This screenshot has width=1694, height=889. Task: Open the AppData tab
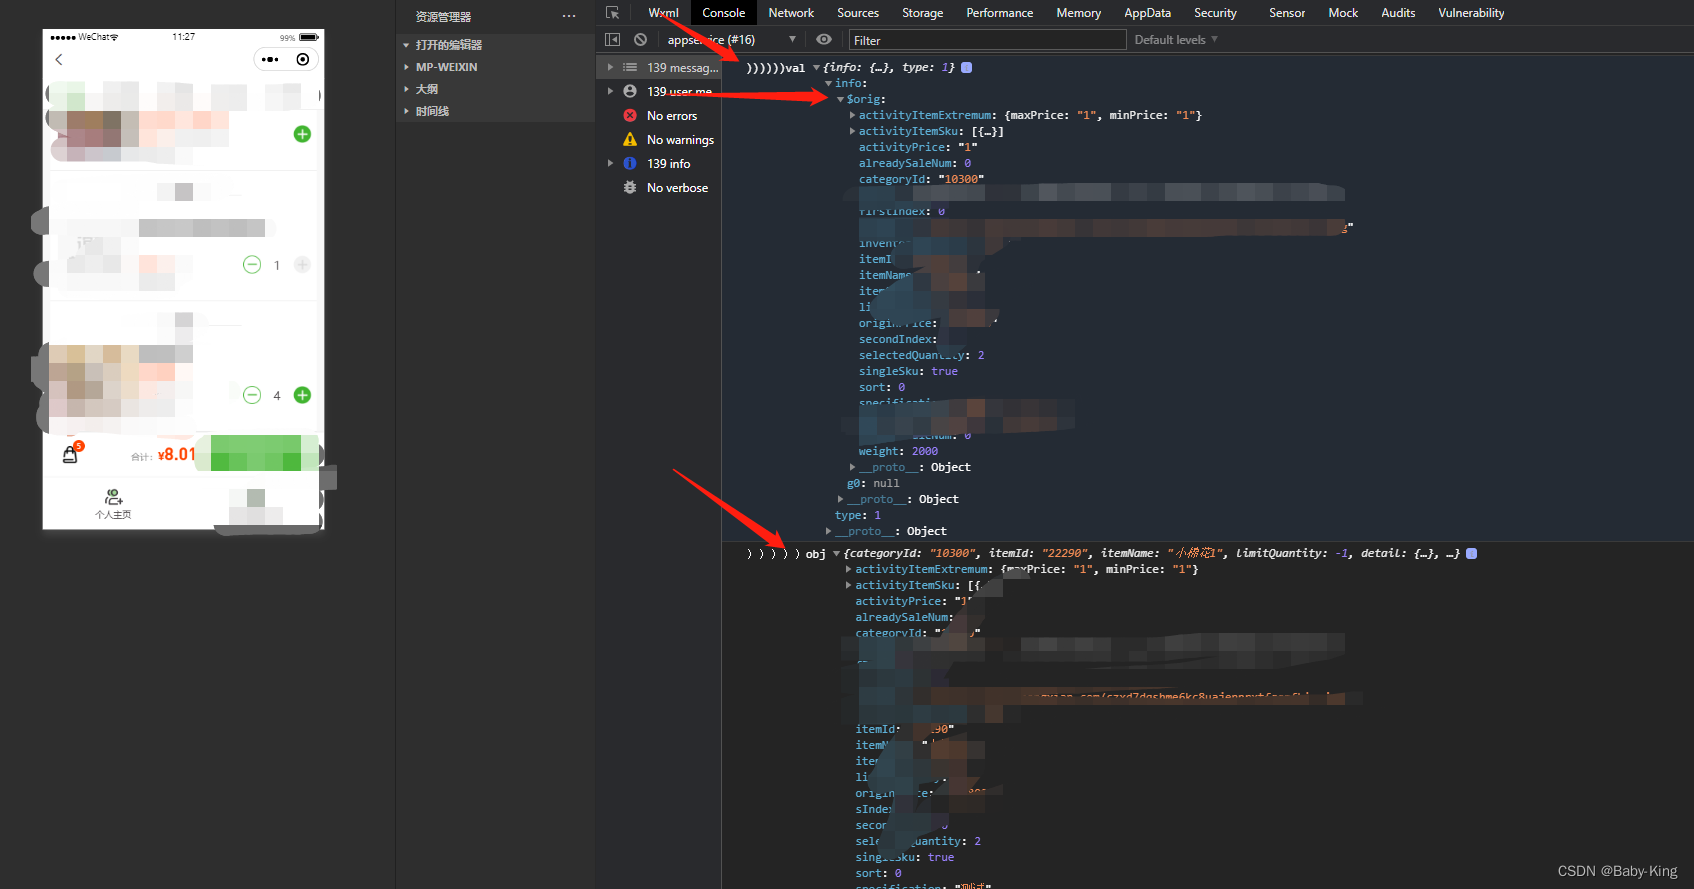[x=1147, y=13]
